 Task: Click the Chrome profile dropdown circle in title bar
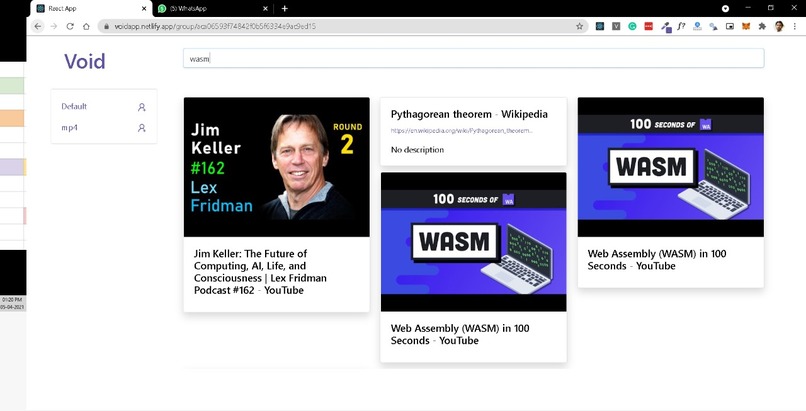(725, 8)
